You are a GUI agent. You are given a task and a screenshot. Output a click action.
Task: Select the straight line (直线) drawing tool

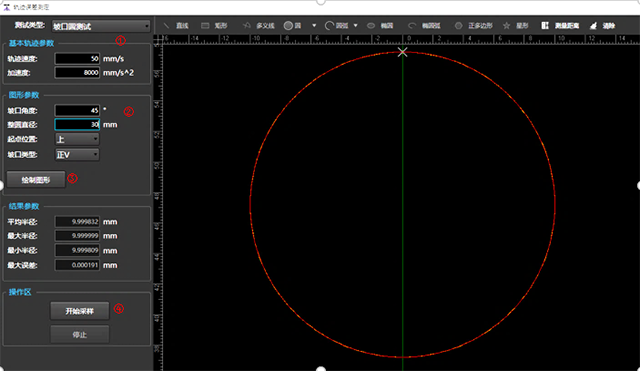tap(176, 26)
